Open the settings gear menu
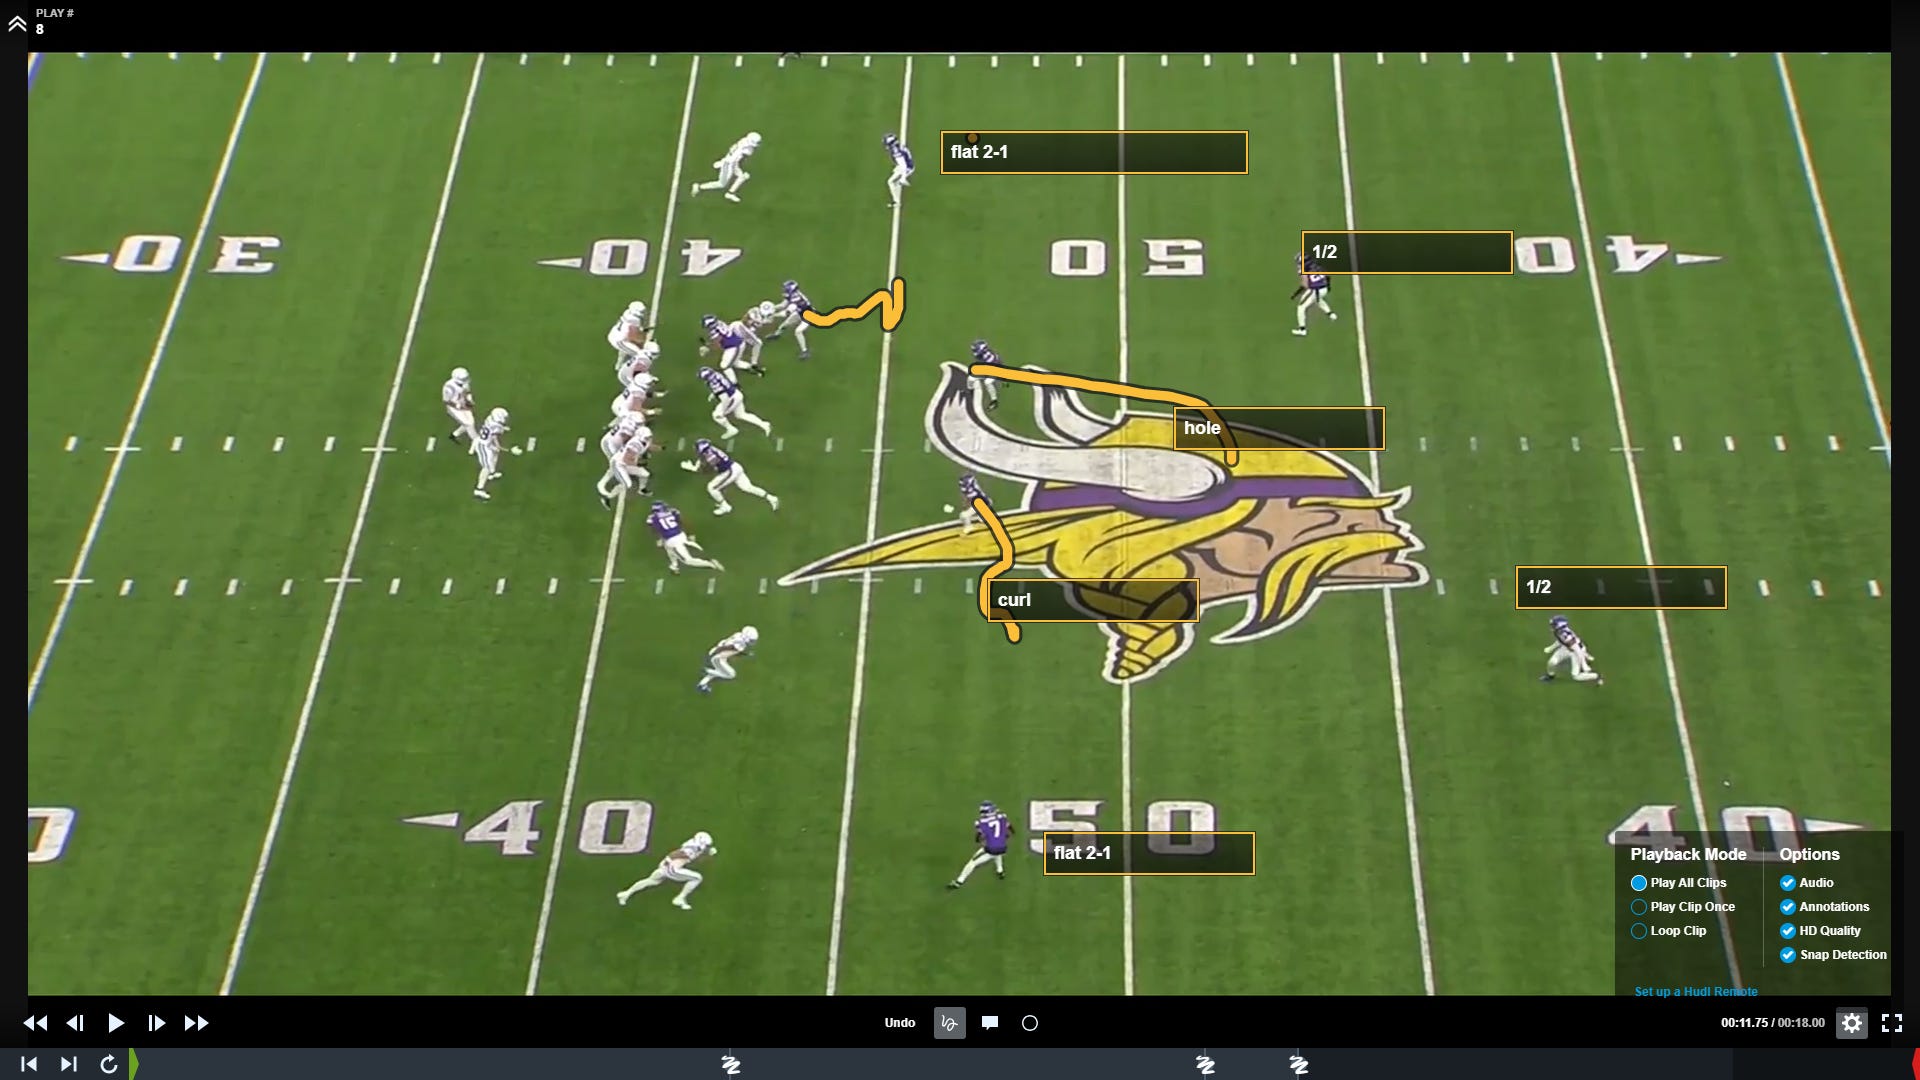Image resolution: width=1920 pixels, height=1080 pixels. (1852, 1023)
